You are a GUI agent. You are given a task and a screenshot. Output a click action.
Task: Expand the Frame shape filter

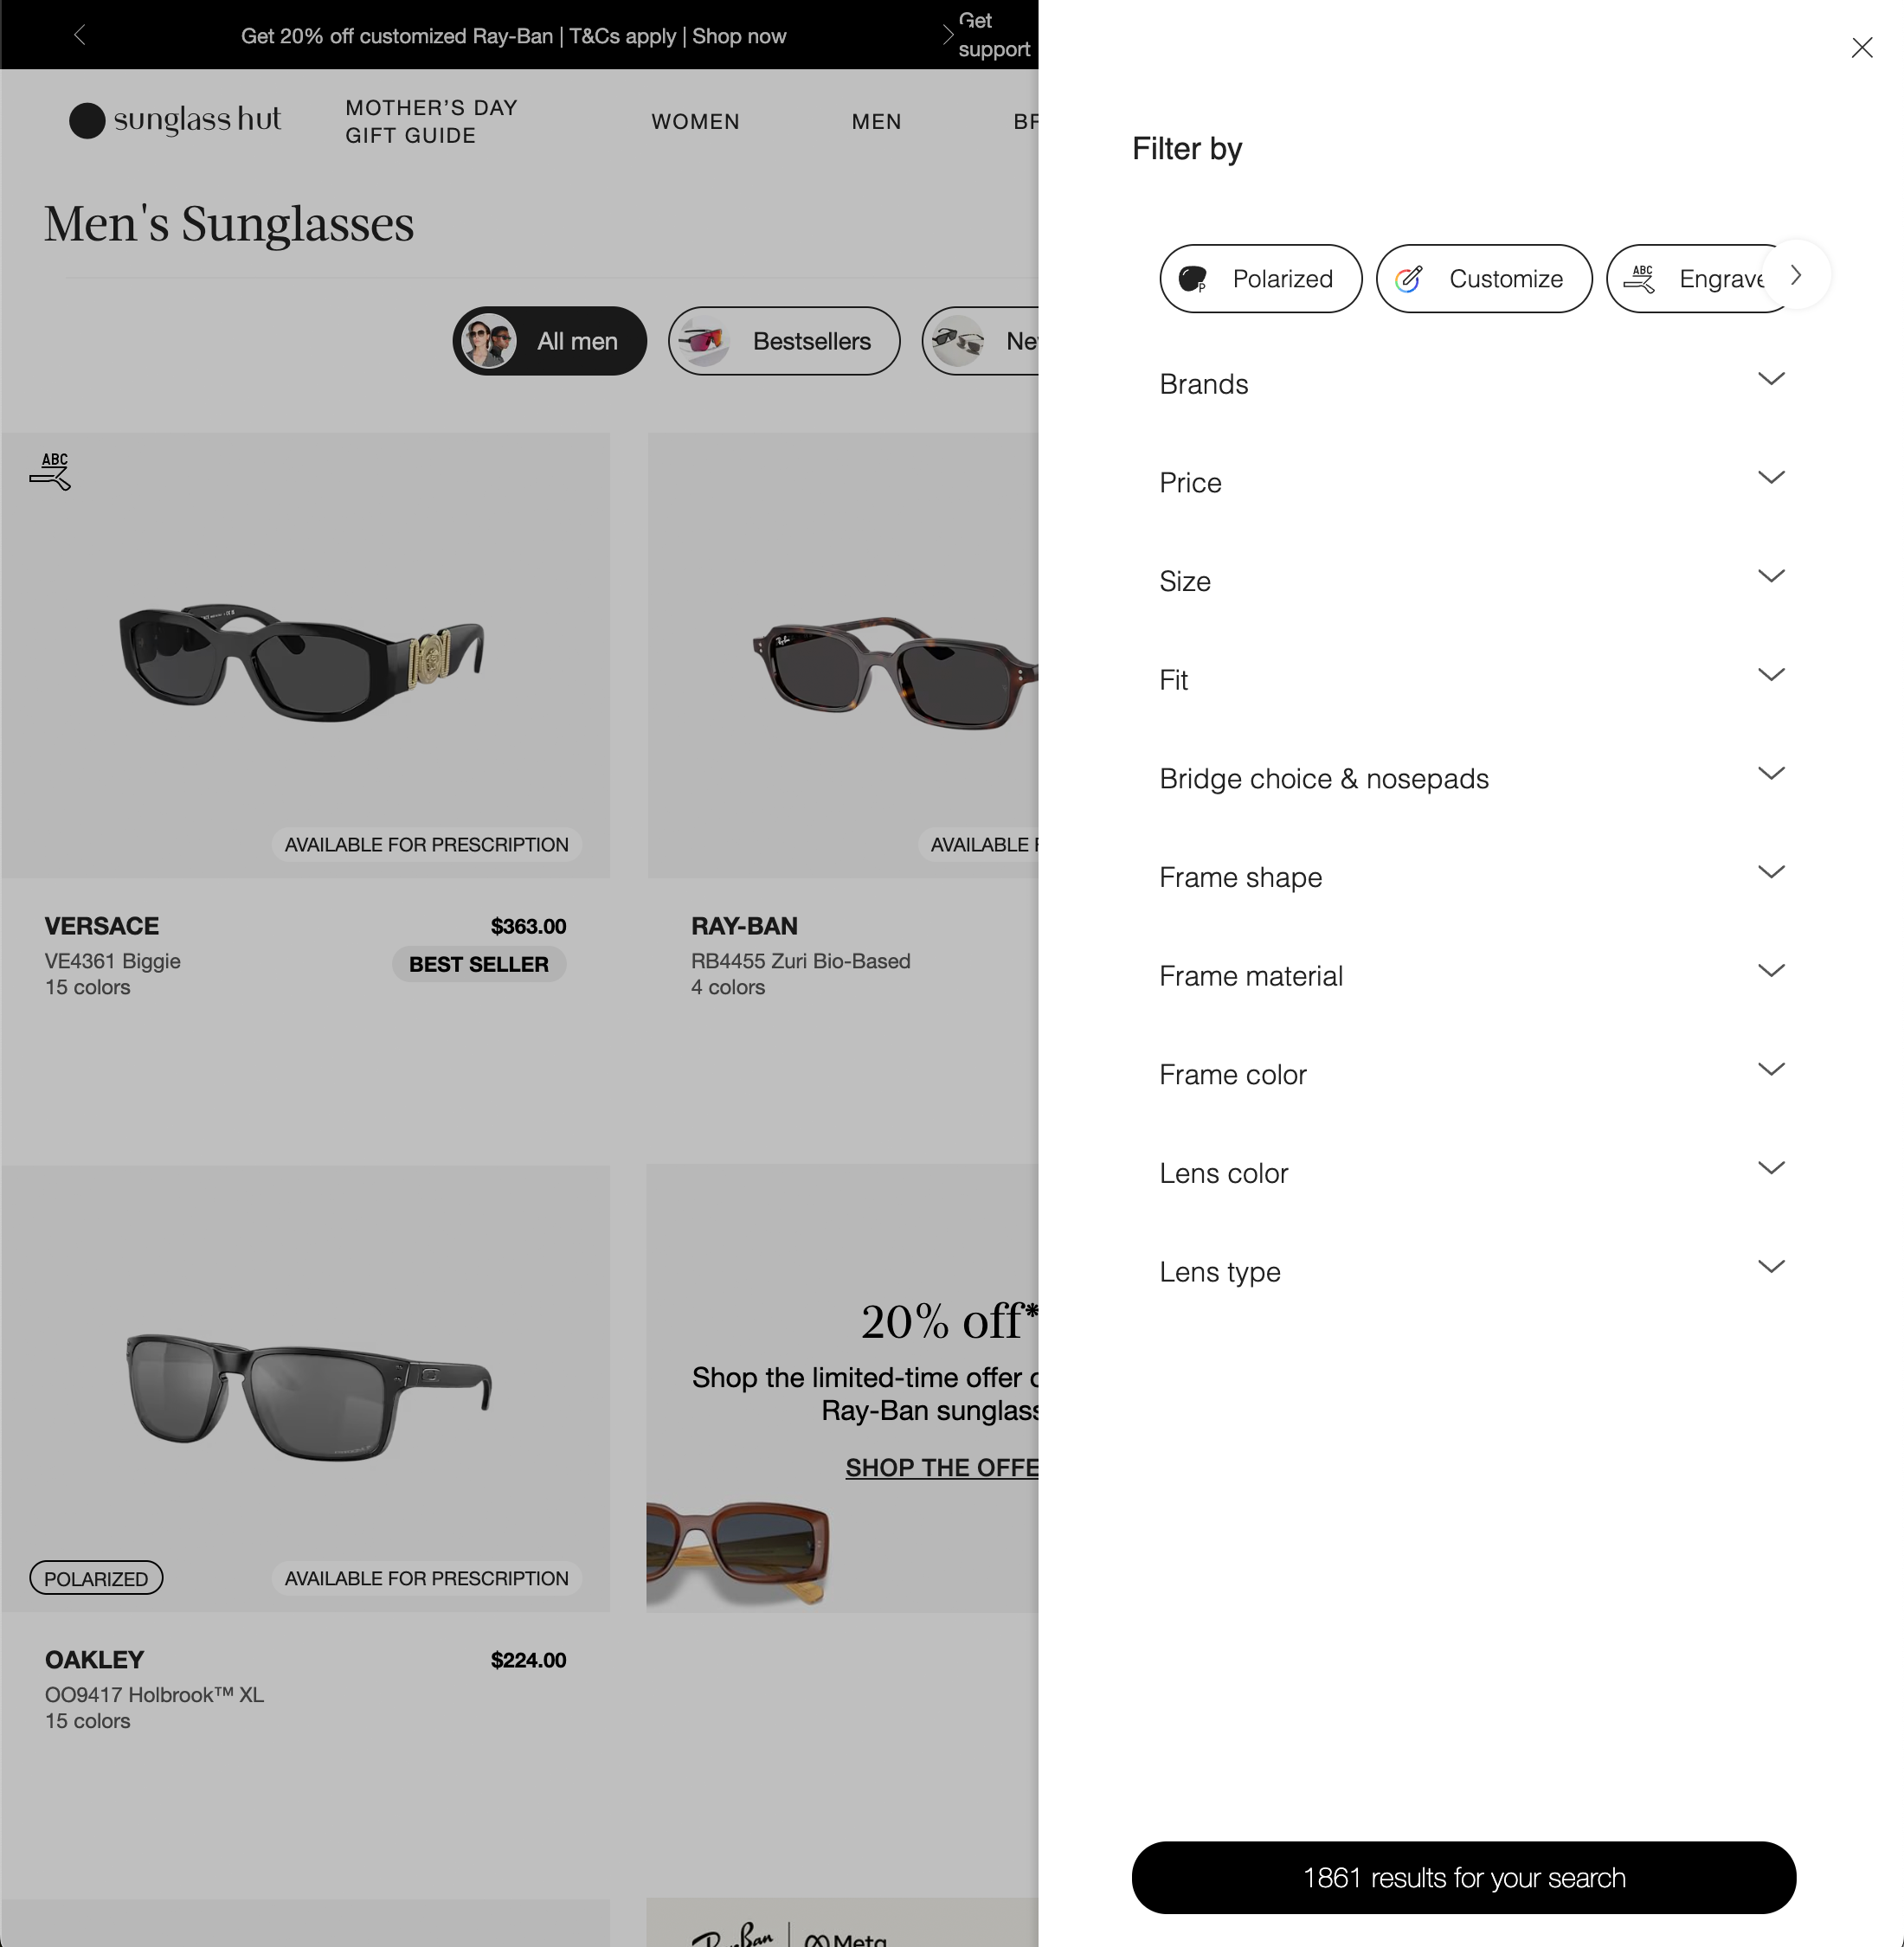click(x=1472, y=877)
